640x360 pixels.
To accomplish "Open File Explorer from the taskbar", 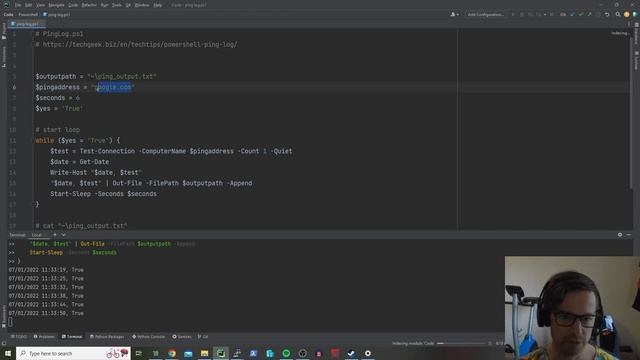I will pos(204,353).
